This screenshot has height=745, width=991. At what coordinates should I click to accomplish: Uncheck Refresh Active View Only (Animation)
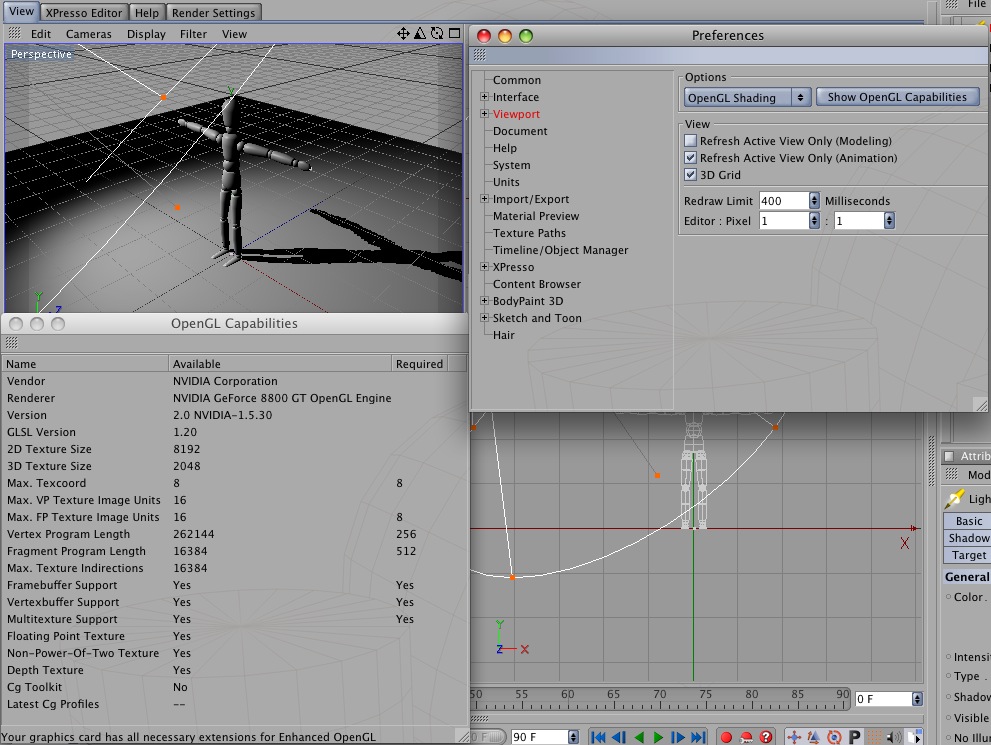click(x=690, y=158)
